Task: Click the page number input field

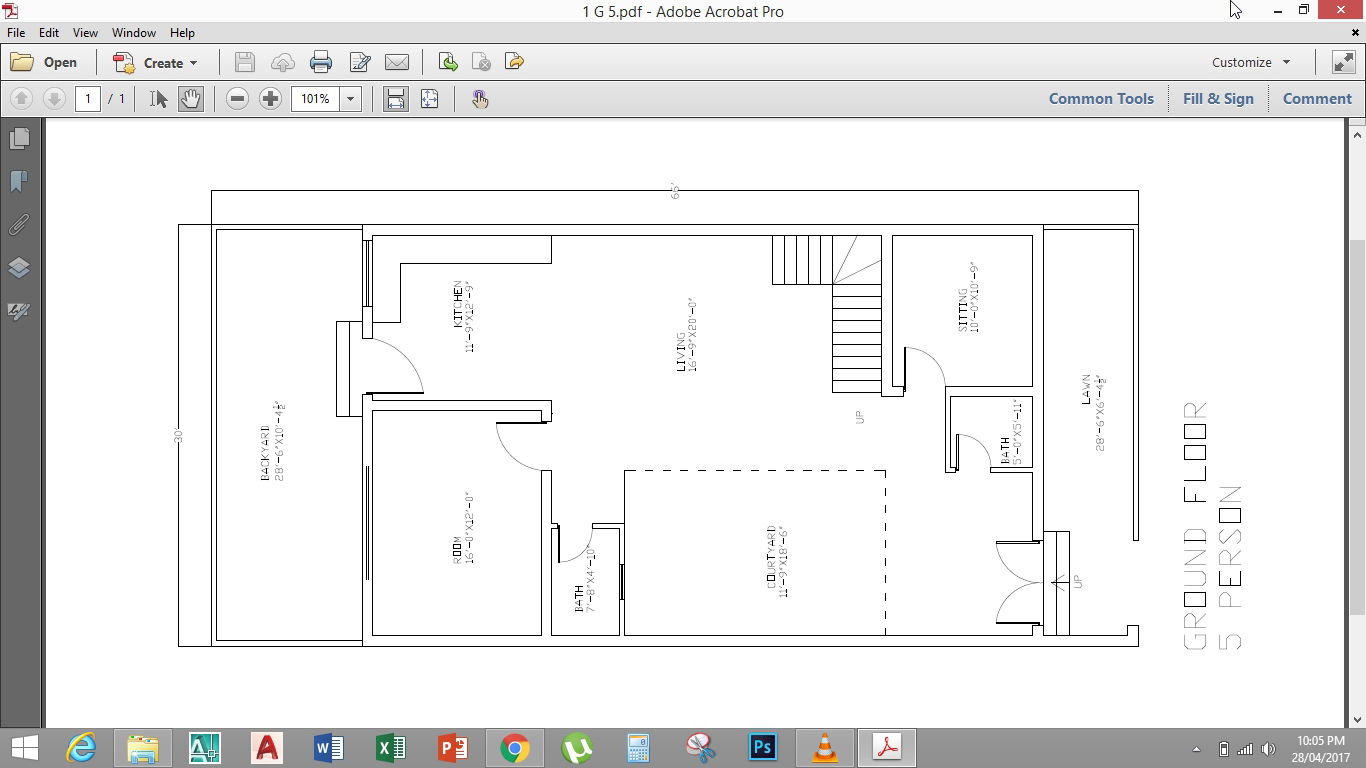Action: [88, 99]
